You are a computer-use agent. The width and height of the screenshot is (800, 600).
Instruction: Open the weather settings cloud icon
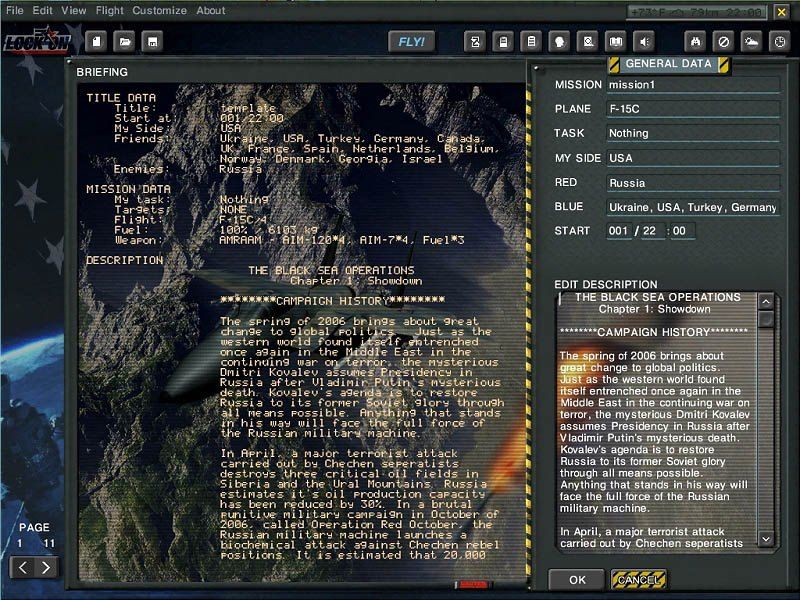point(750,41)
